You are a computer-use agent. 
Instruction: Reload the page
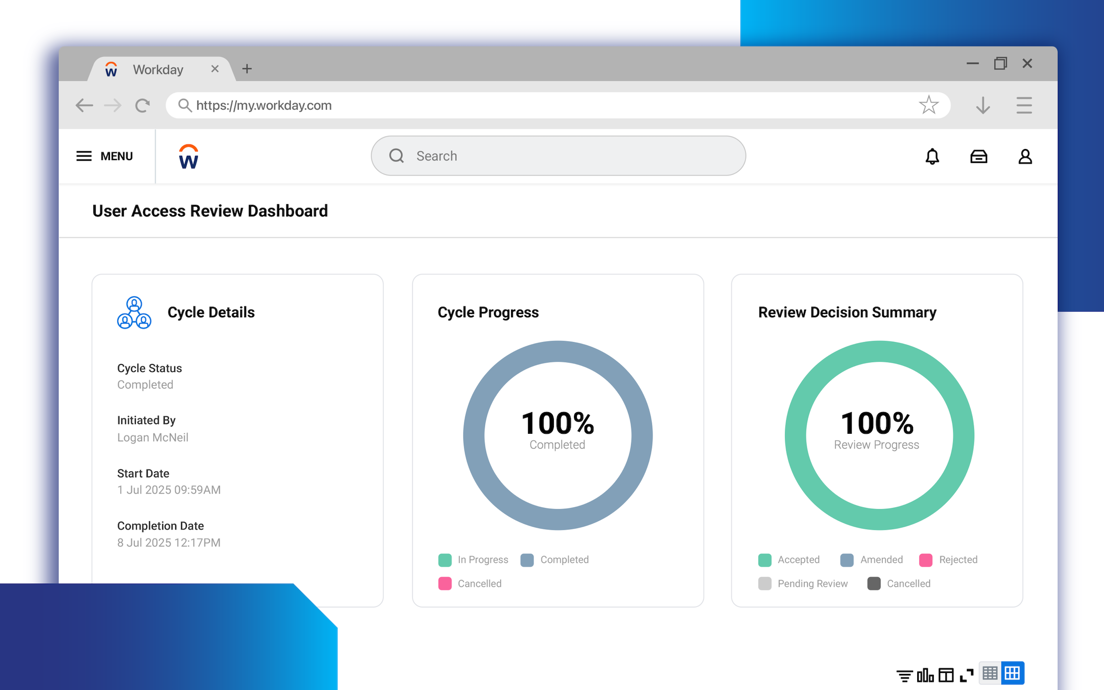[142, 105]
